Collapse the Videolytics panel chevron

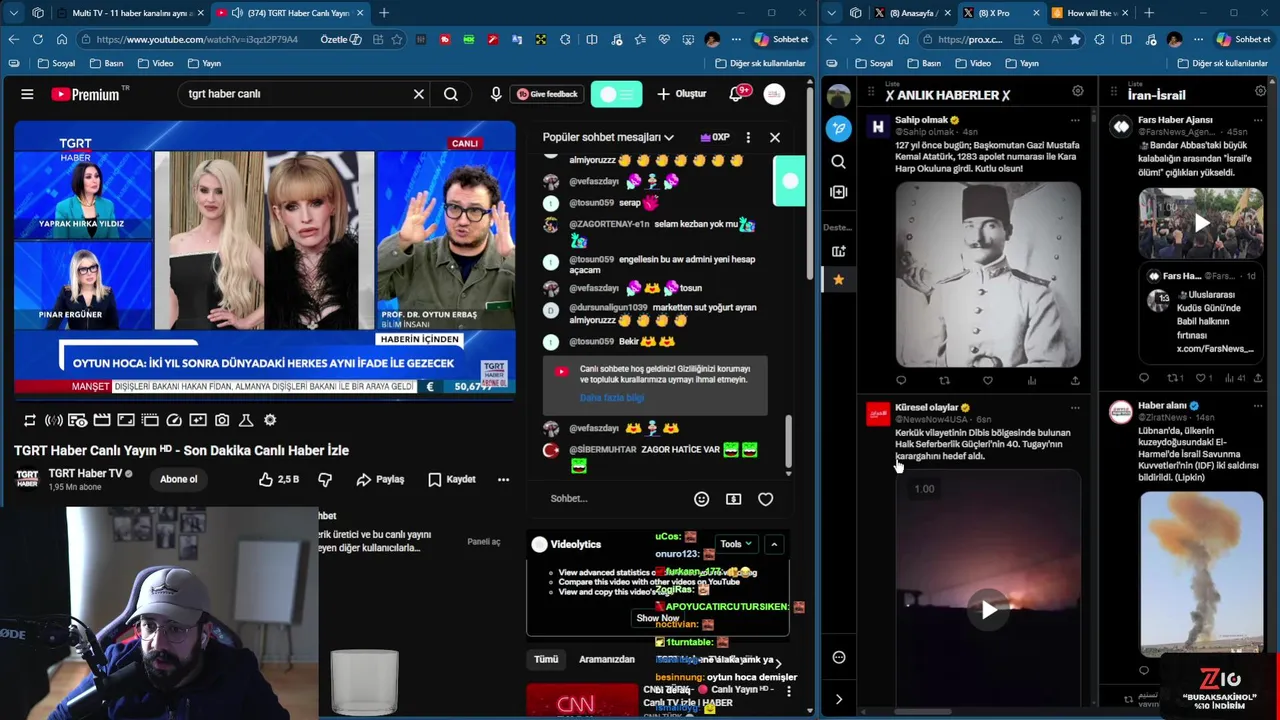(774, 544)
